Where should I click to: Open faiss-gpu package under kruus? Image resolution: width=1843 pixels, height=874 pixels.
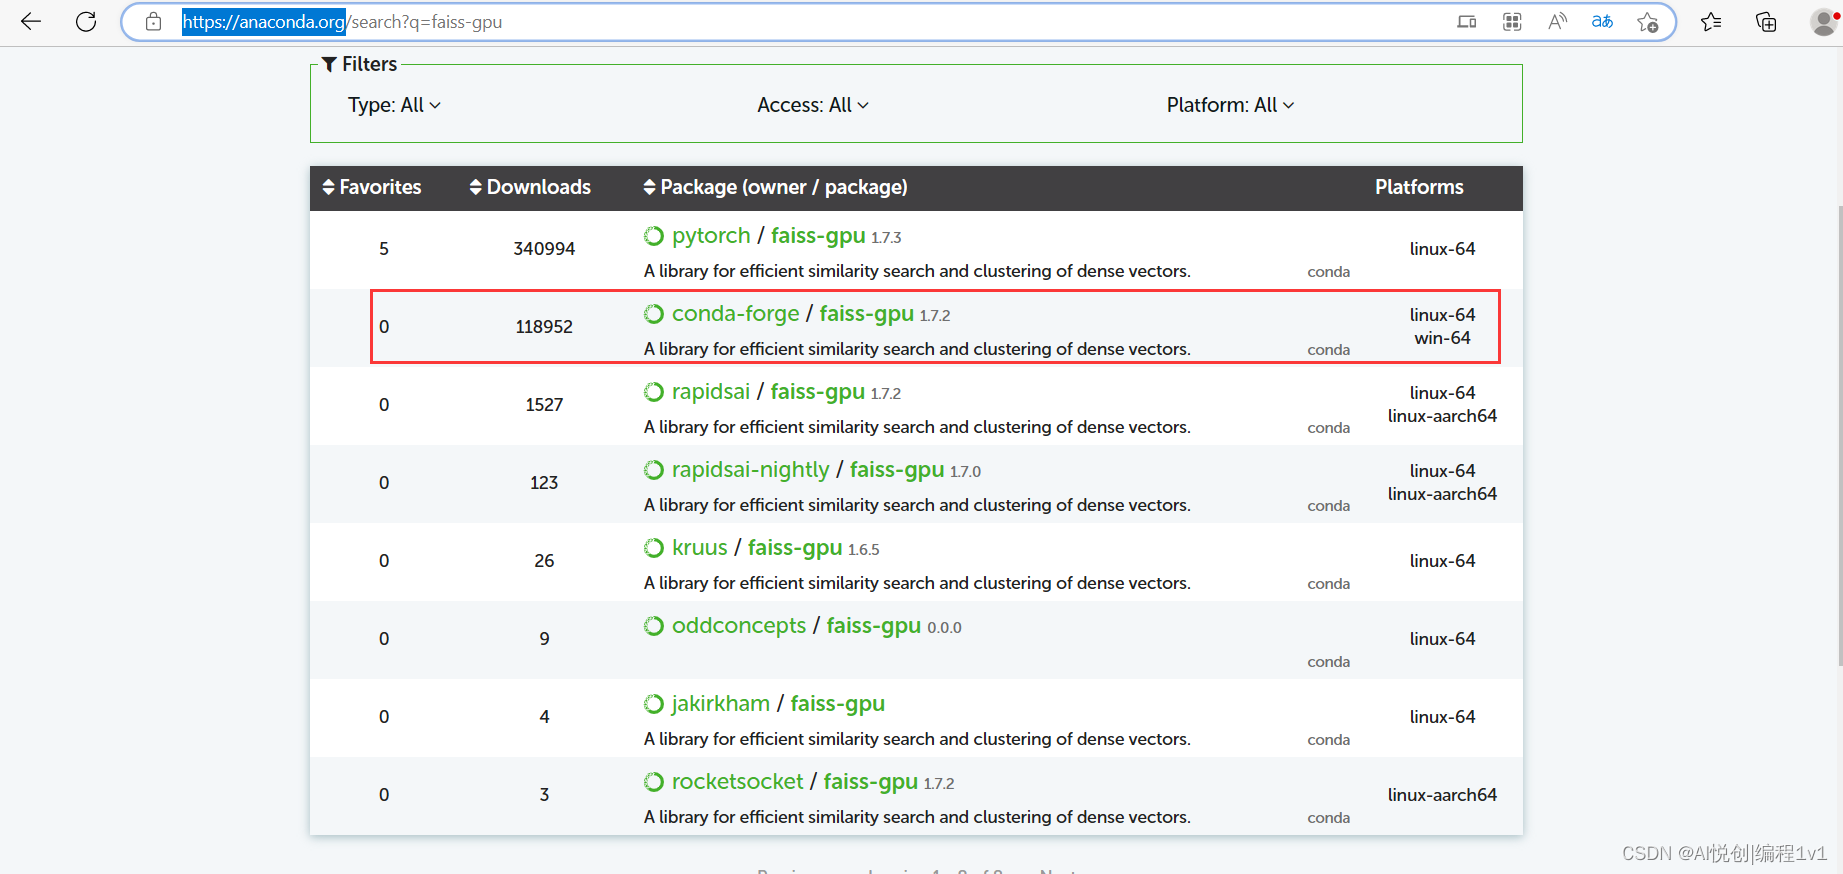tap(795, 548)
